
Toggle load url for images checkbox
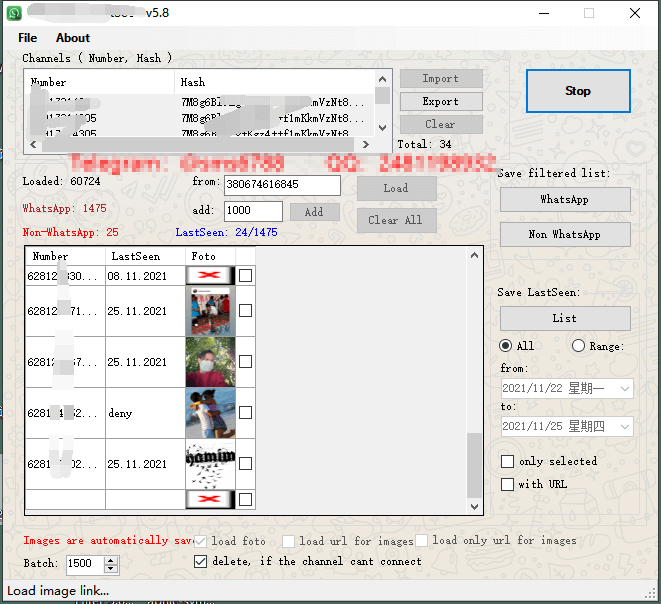click(x=288, y=541)
